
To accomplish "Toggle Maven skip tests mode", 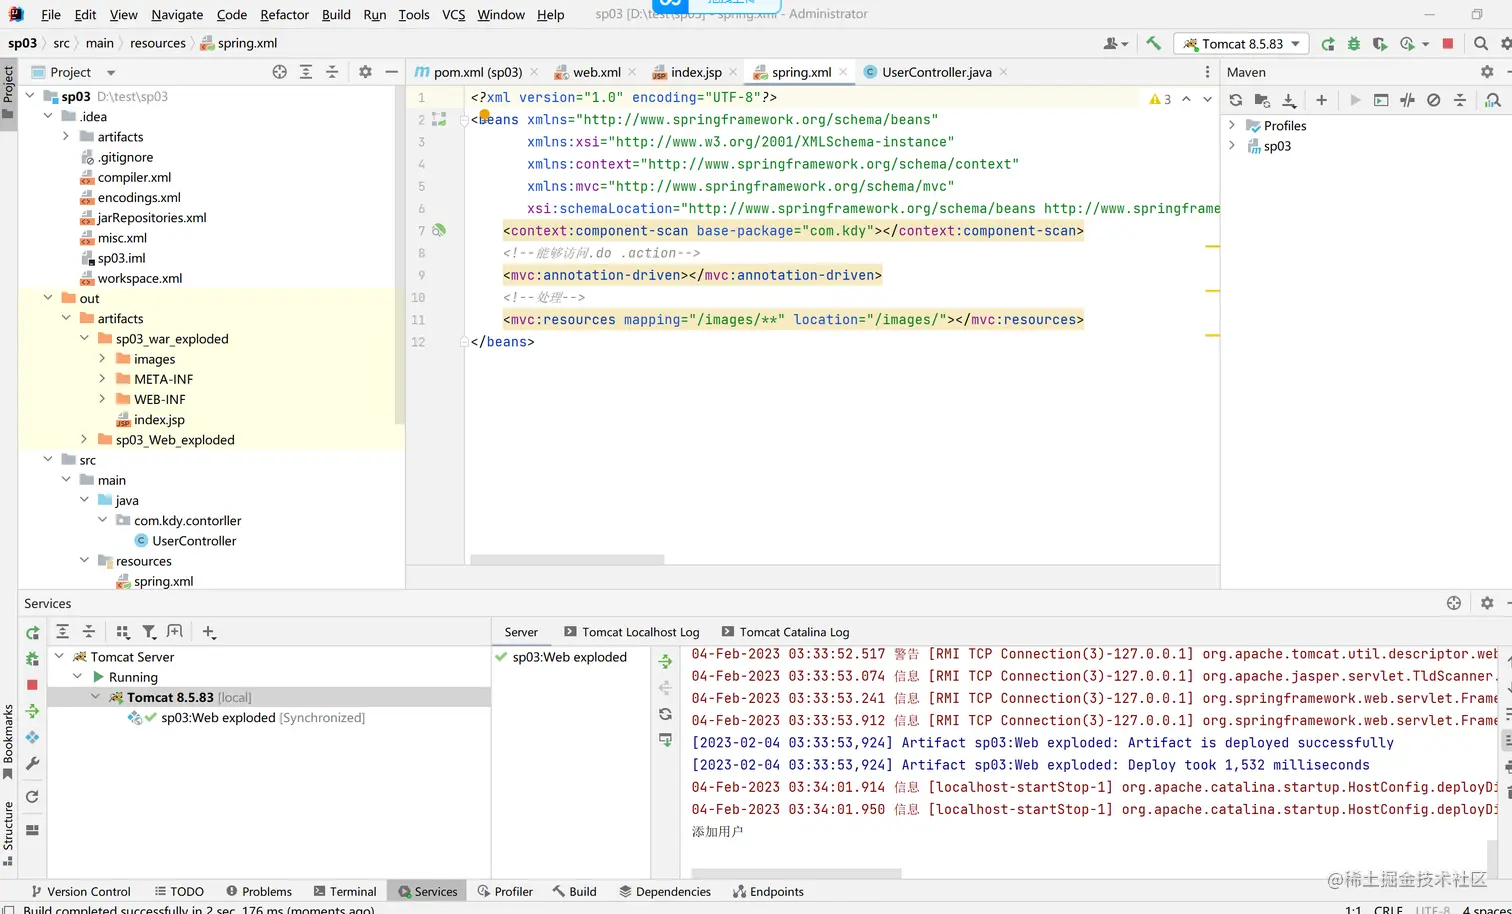I will point(1433,100).
